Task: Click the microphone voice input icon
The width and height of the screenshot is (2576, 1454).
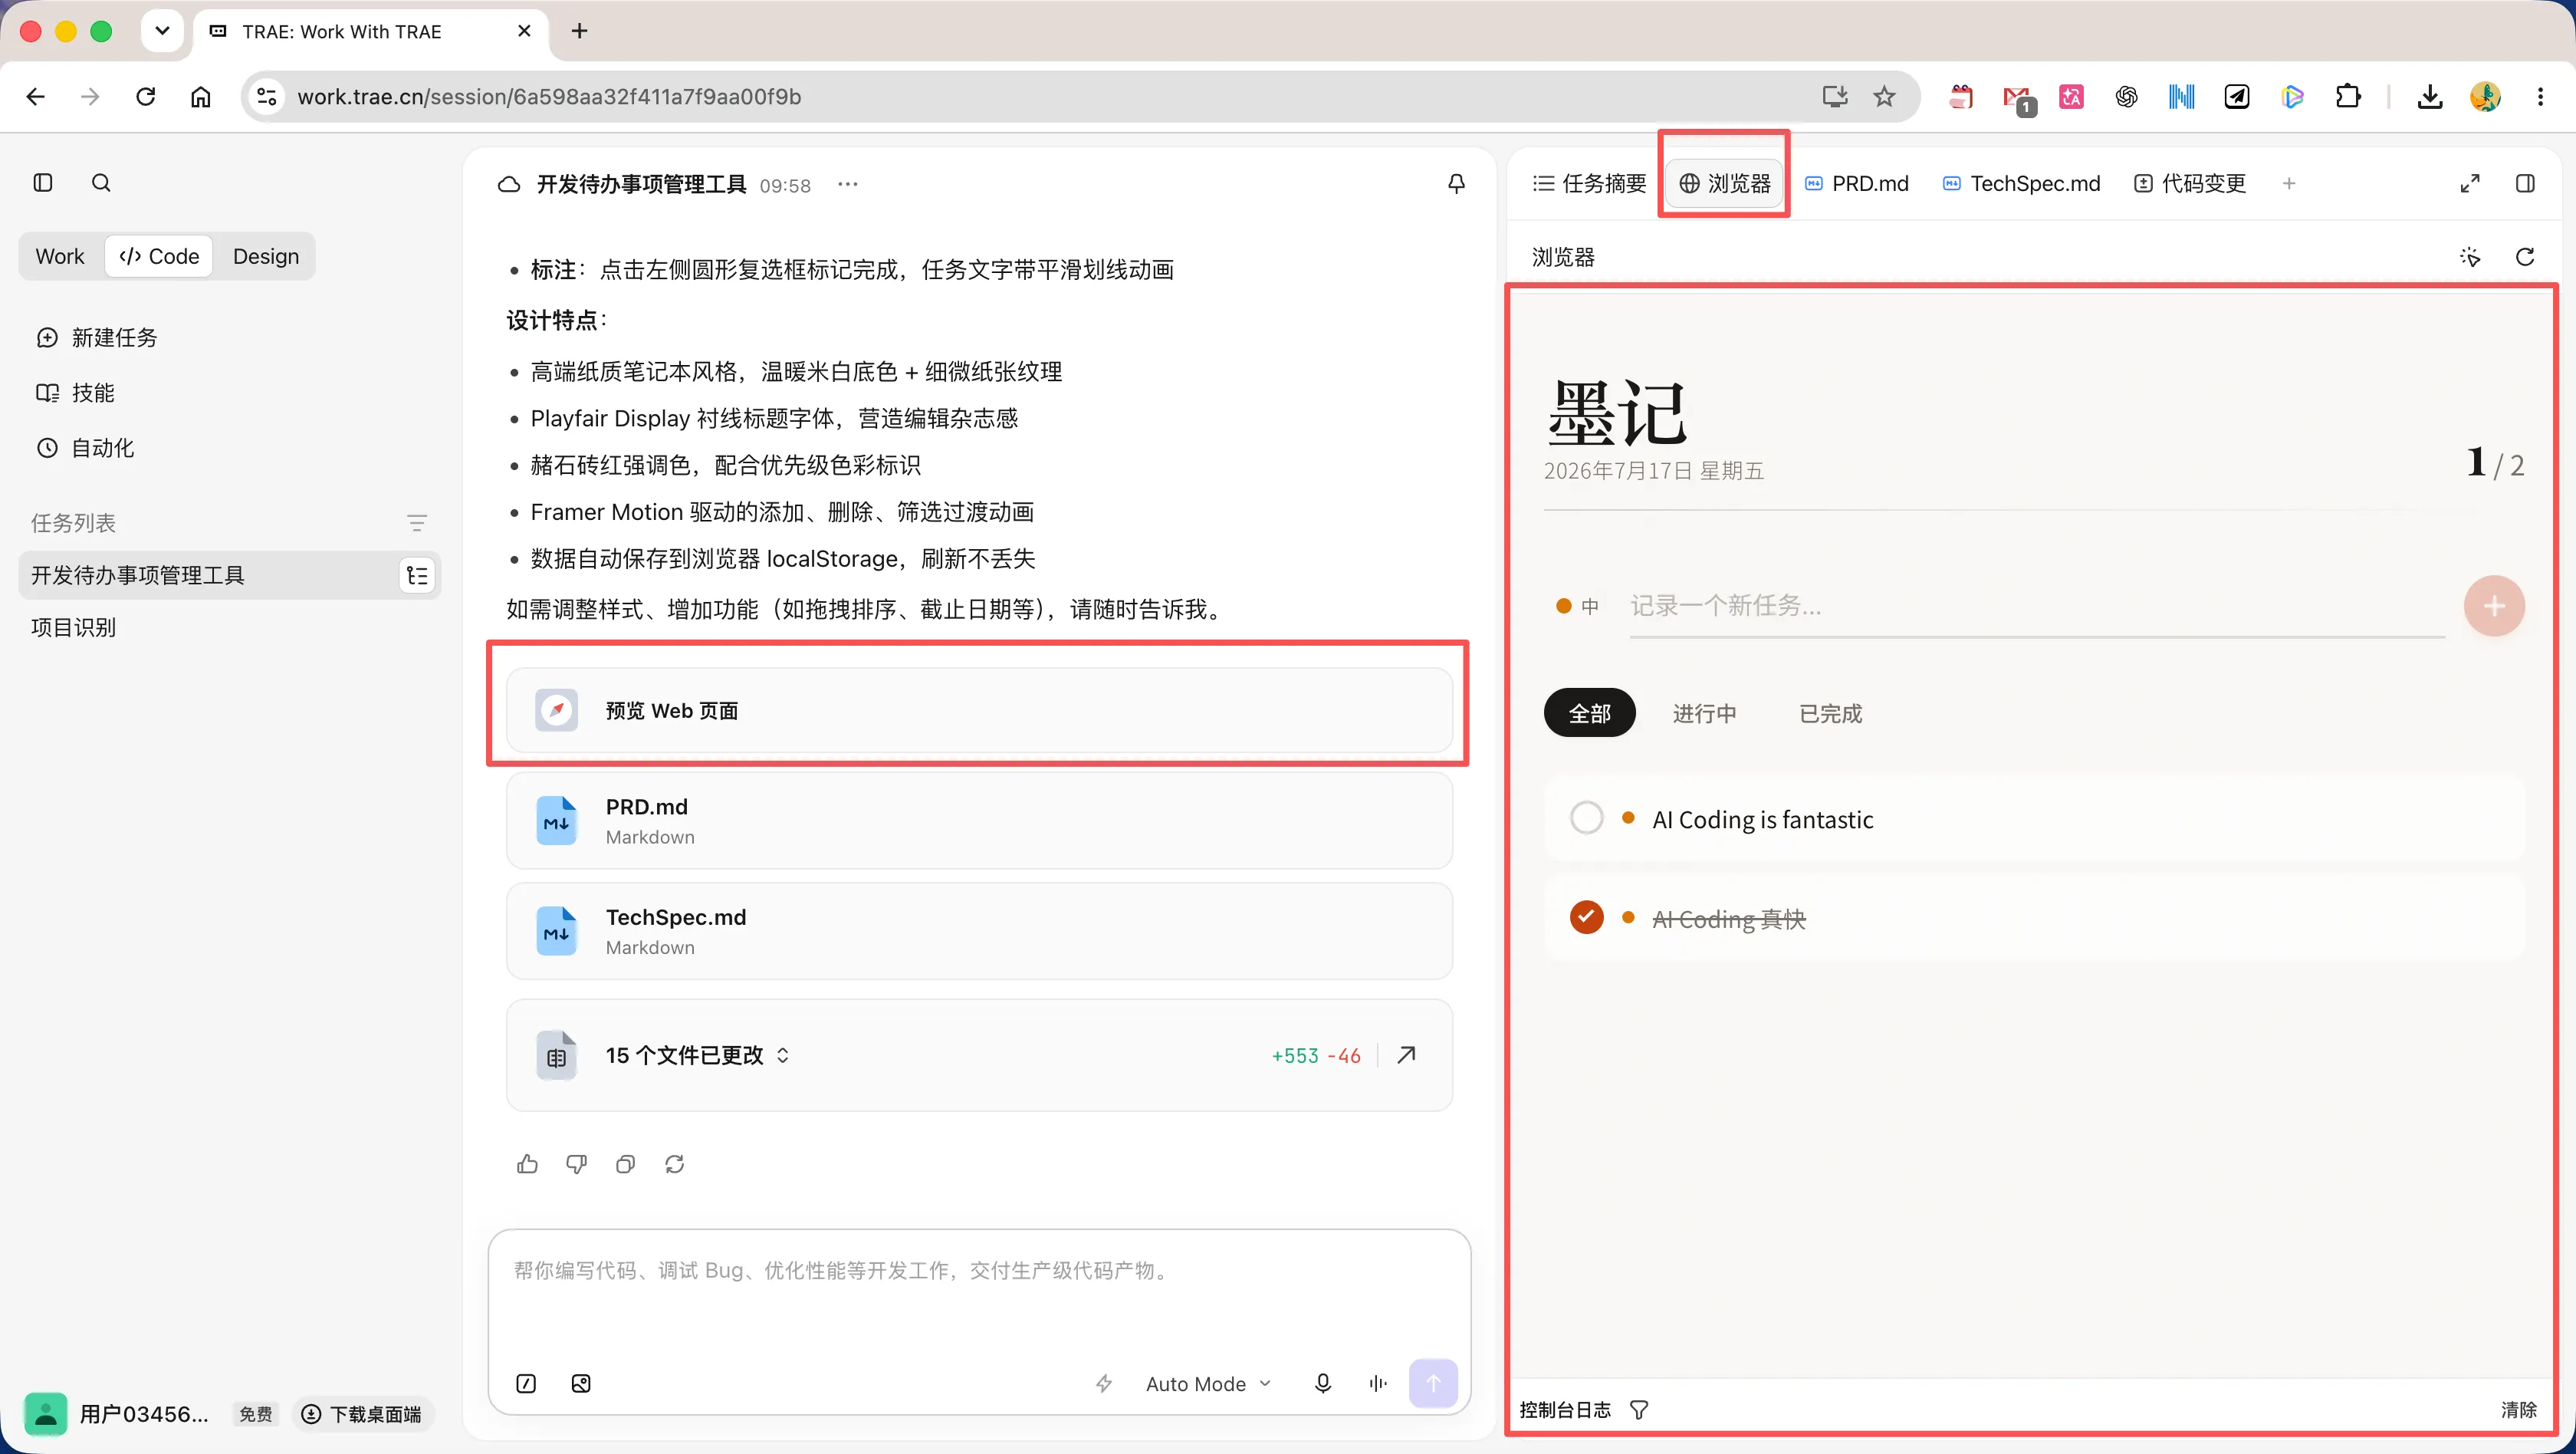Action: coord(1323,1384)
